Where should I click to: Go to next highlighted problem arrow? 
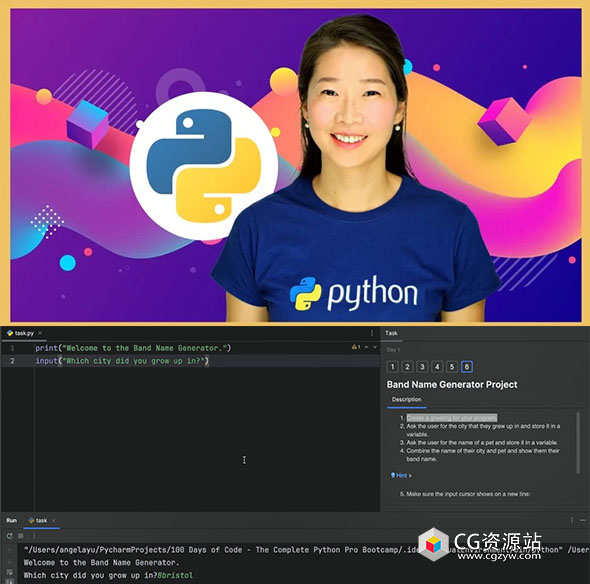(375, 347)
